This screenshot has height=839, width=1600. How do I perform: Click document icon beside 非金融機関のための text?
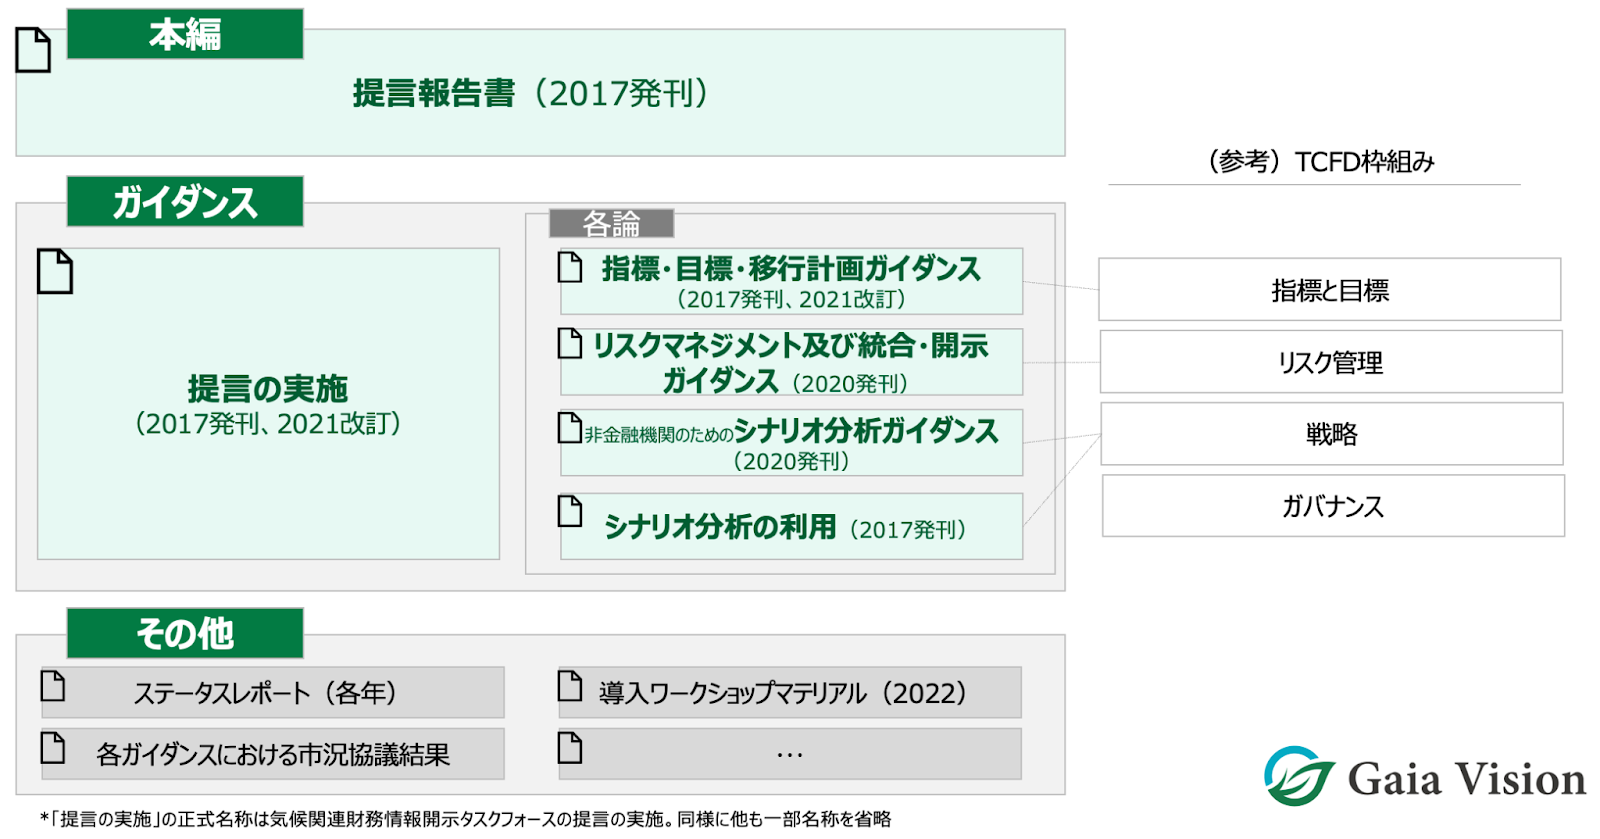click(x=570, y=427)
